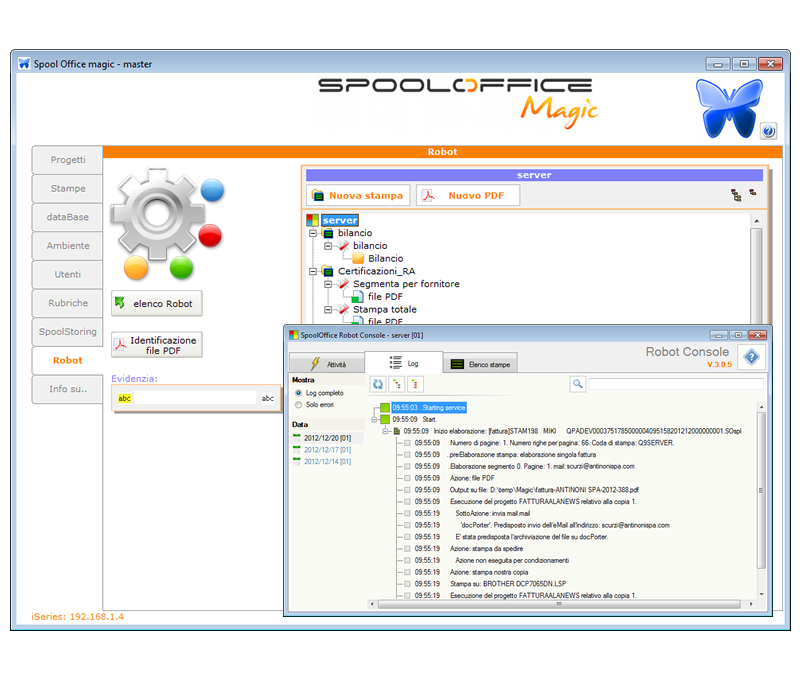Collapse the nested bilancio action node
This screenshot has height=680, width=800.
point(328,246)
